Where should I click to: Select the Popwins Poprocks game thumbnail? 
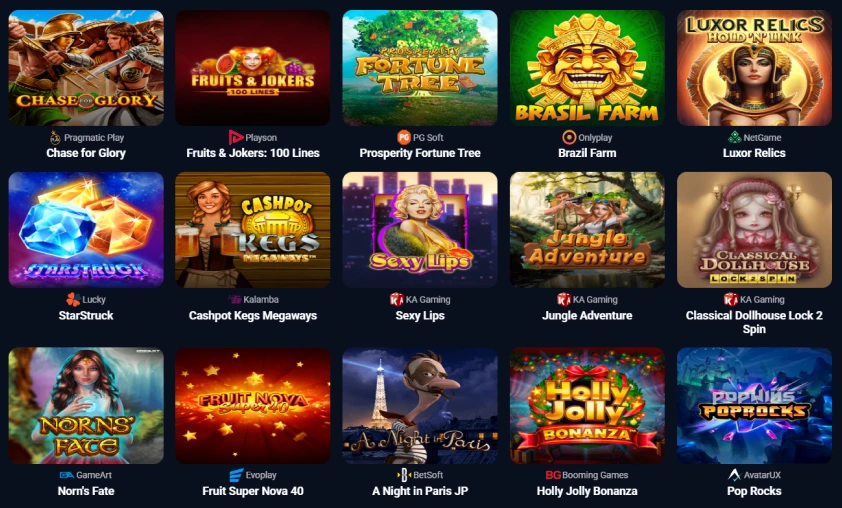(754, 405)
